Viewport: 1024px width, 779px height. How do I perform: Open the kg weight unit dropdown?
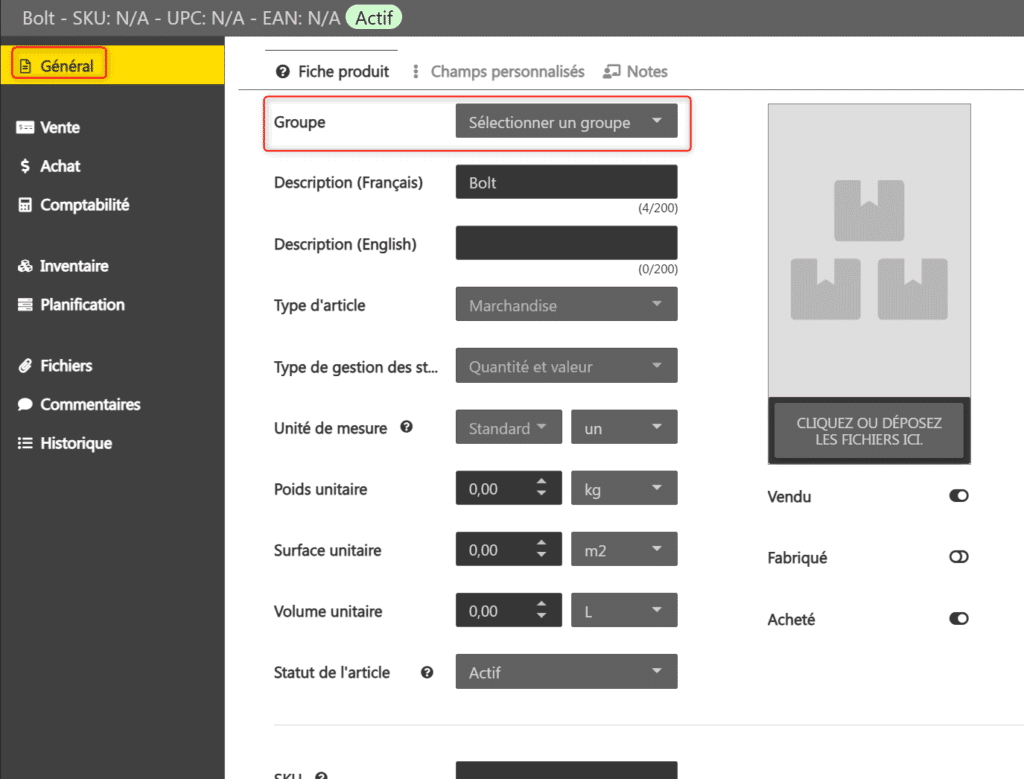[x=623, y=489]
